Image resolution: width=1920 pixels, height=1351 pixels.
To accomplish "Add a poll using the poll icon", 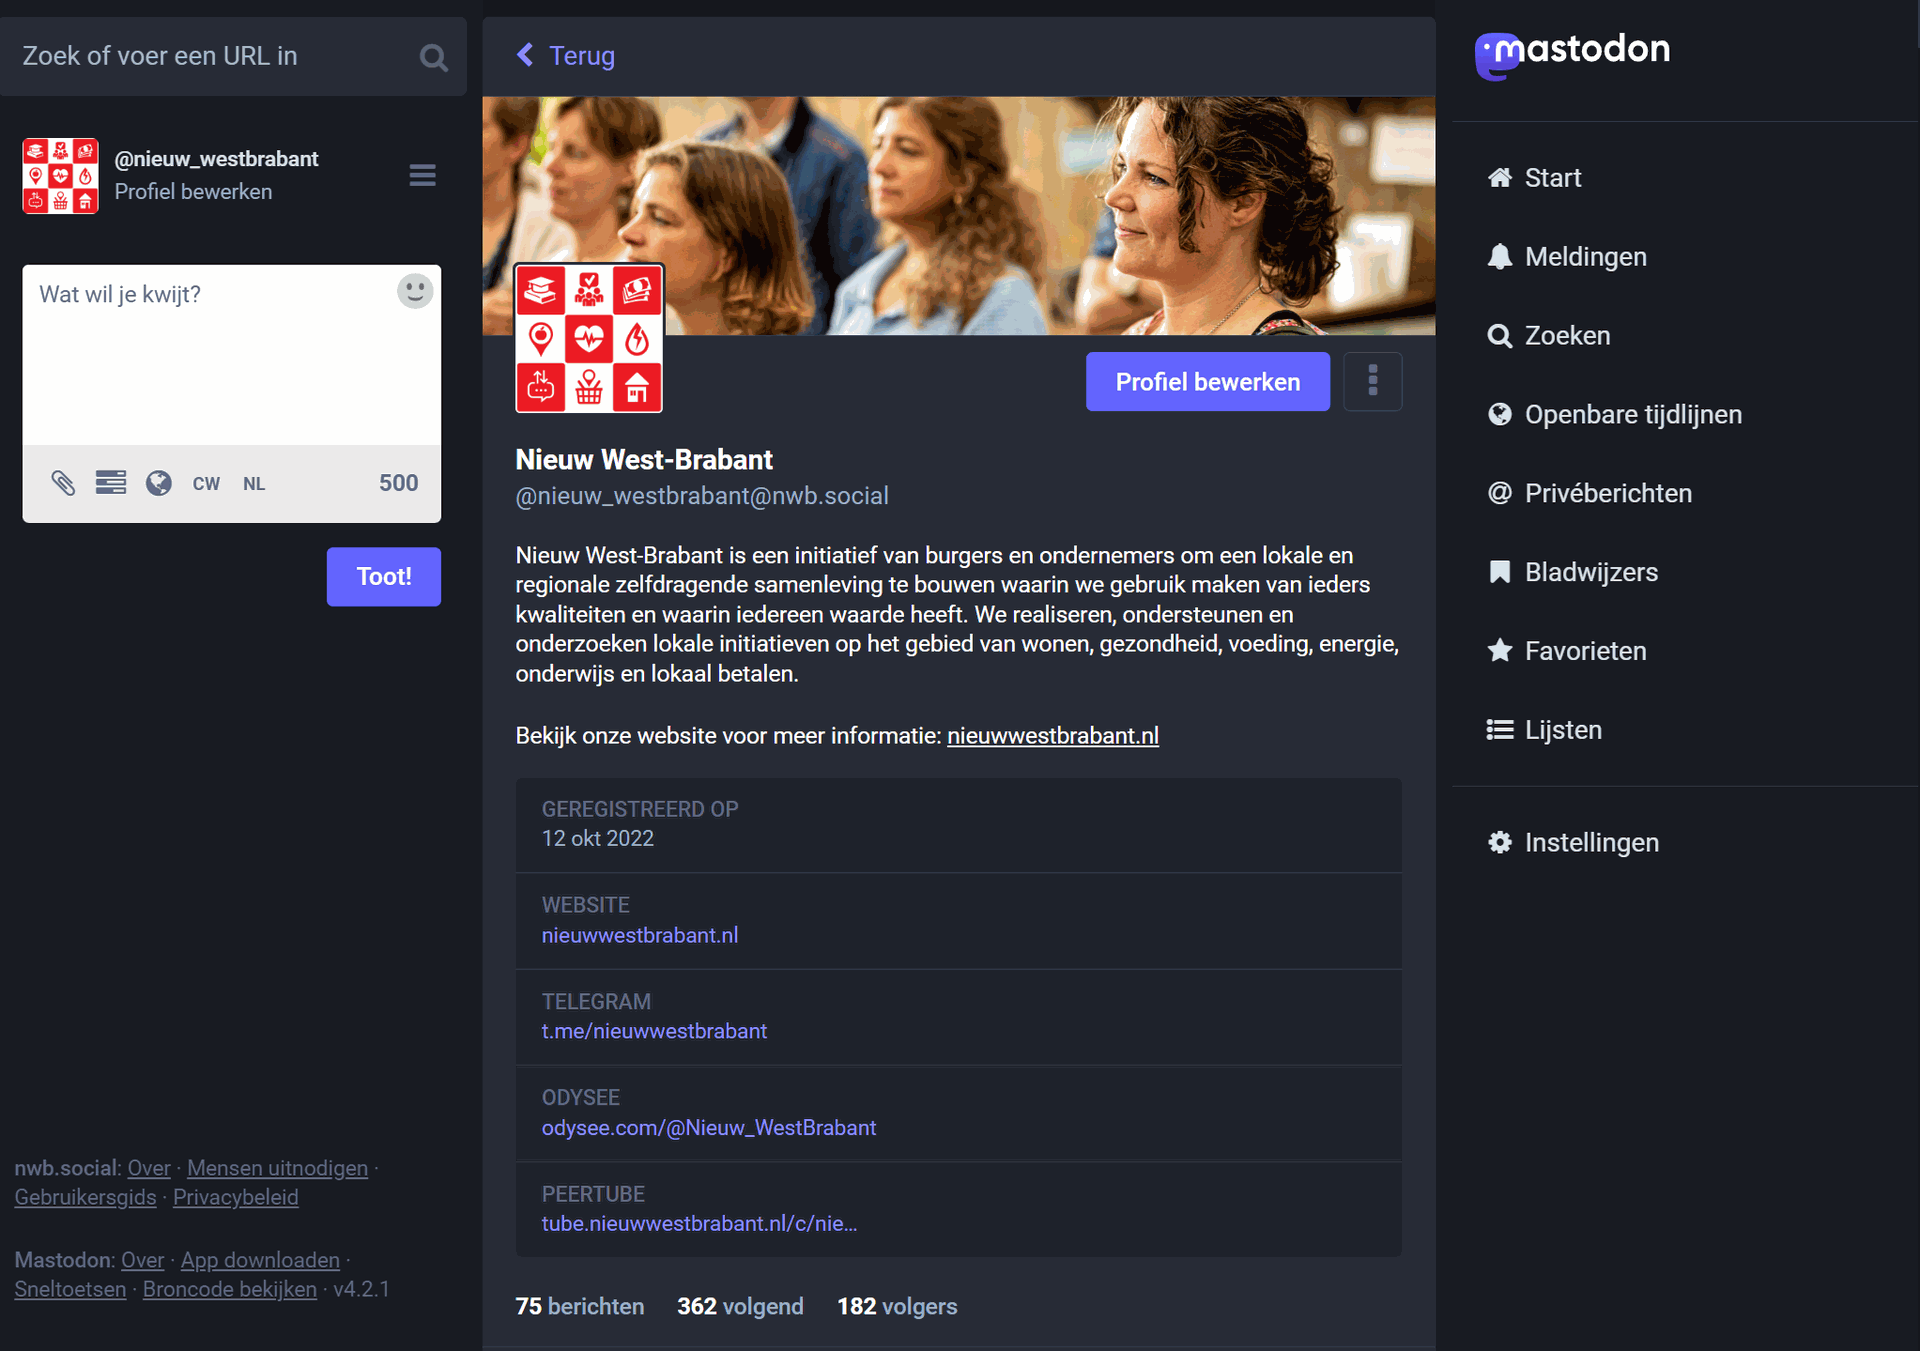I will 111,483.
